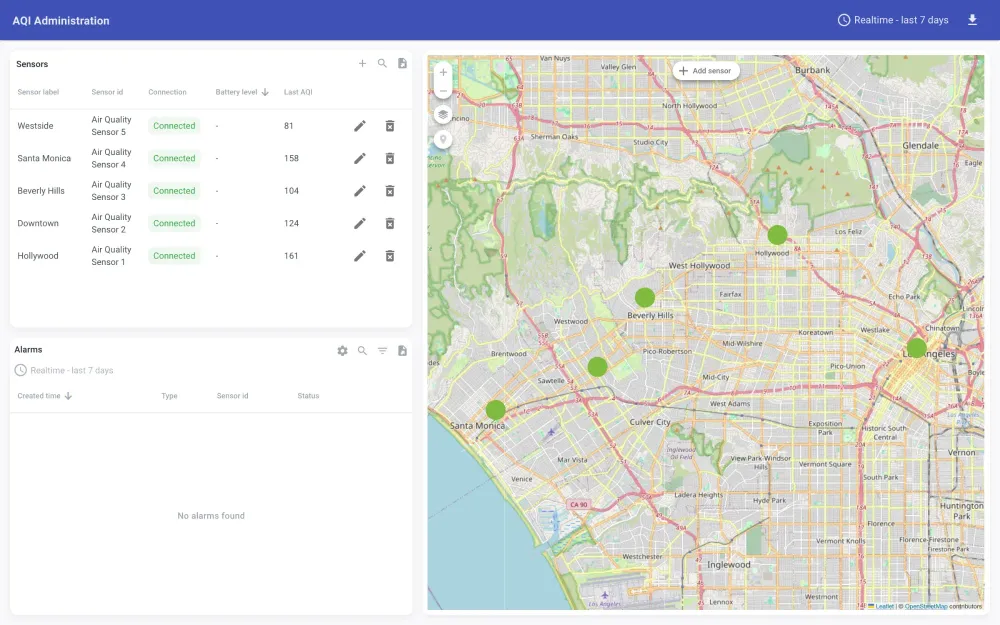Click the AQI Administration title
Image resolution: width=1000 pixels, height=625 pixels.
(x=61, y=20)
